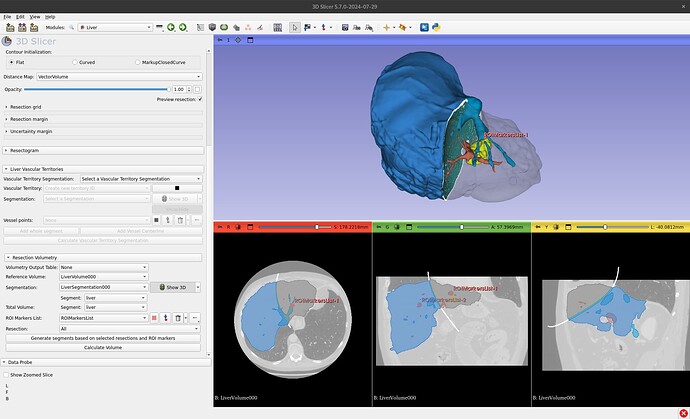Open the Models module cube icon

click(x=212, y=27)
